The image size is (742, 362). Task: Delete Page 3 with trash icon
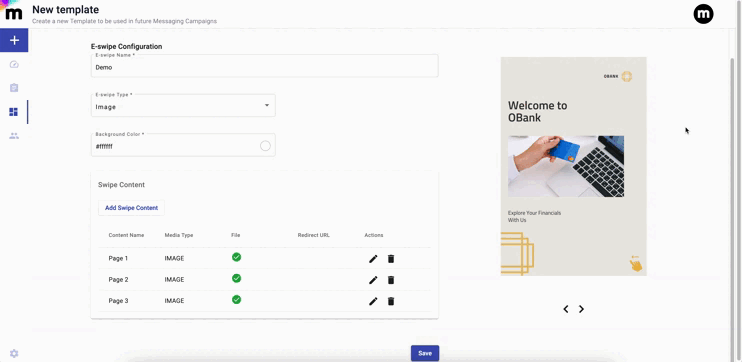pyautogui.click(x=391, y=301)
